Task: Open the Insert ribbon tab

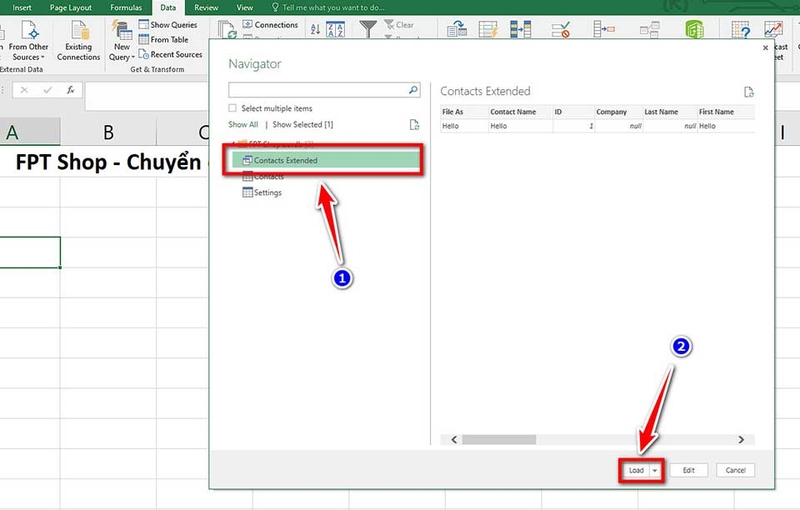Action: pyautogui.click(x=22, y=8)
